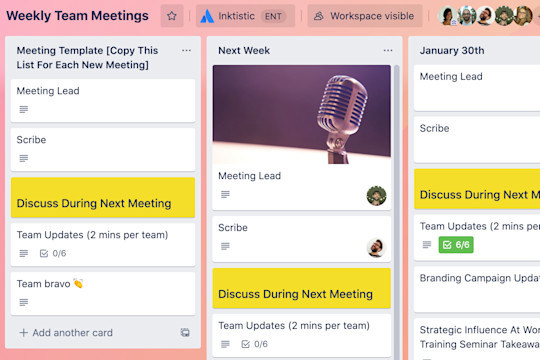Click the Next Week list scrollbar
This screenshot has height=360, width=540.
pos(396,212)
